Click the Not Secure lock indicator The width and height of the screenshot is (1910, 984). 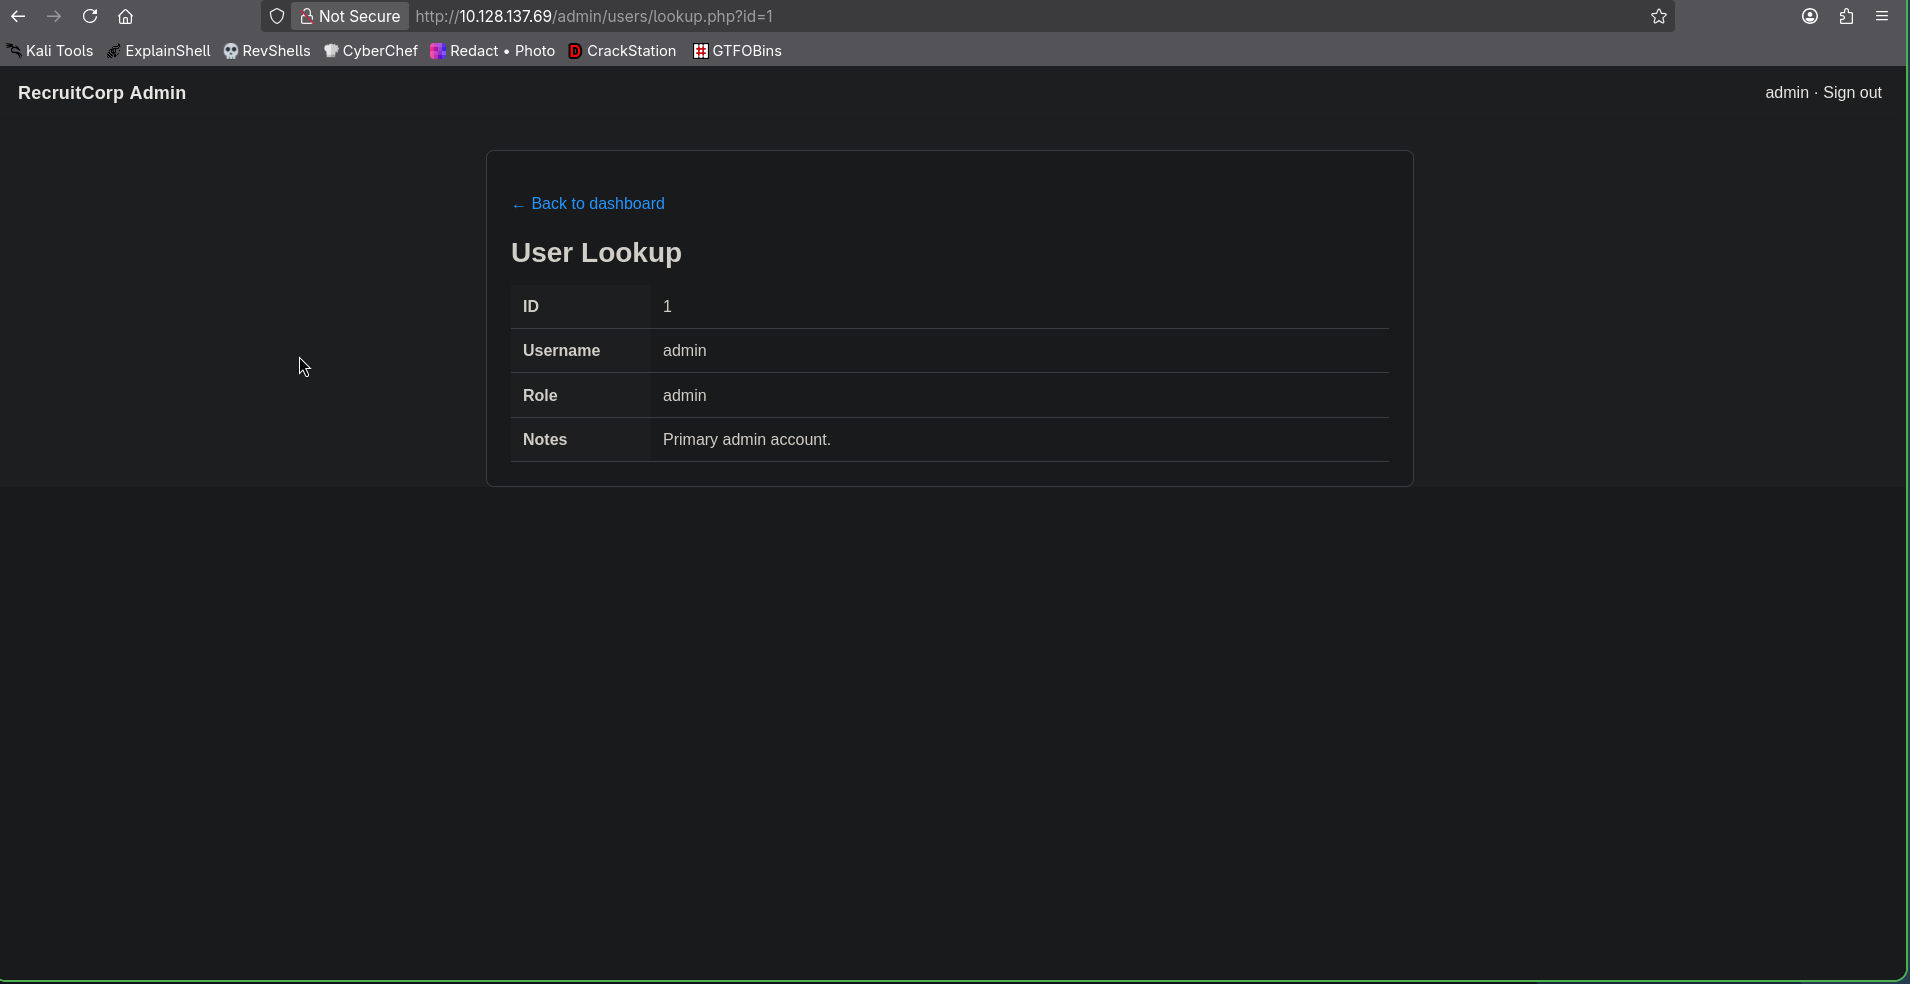pos(350,16)
